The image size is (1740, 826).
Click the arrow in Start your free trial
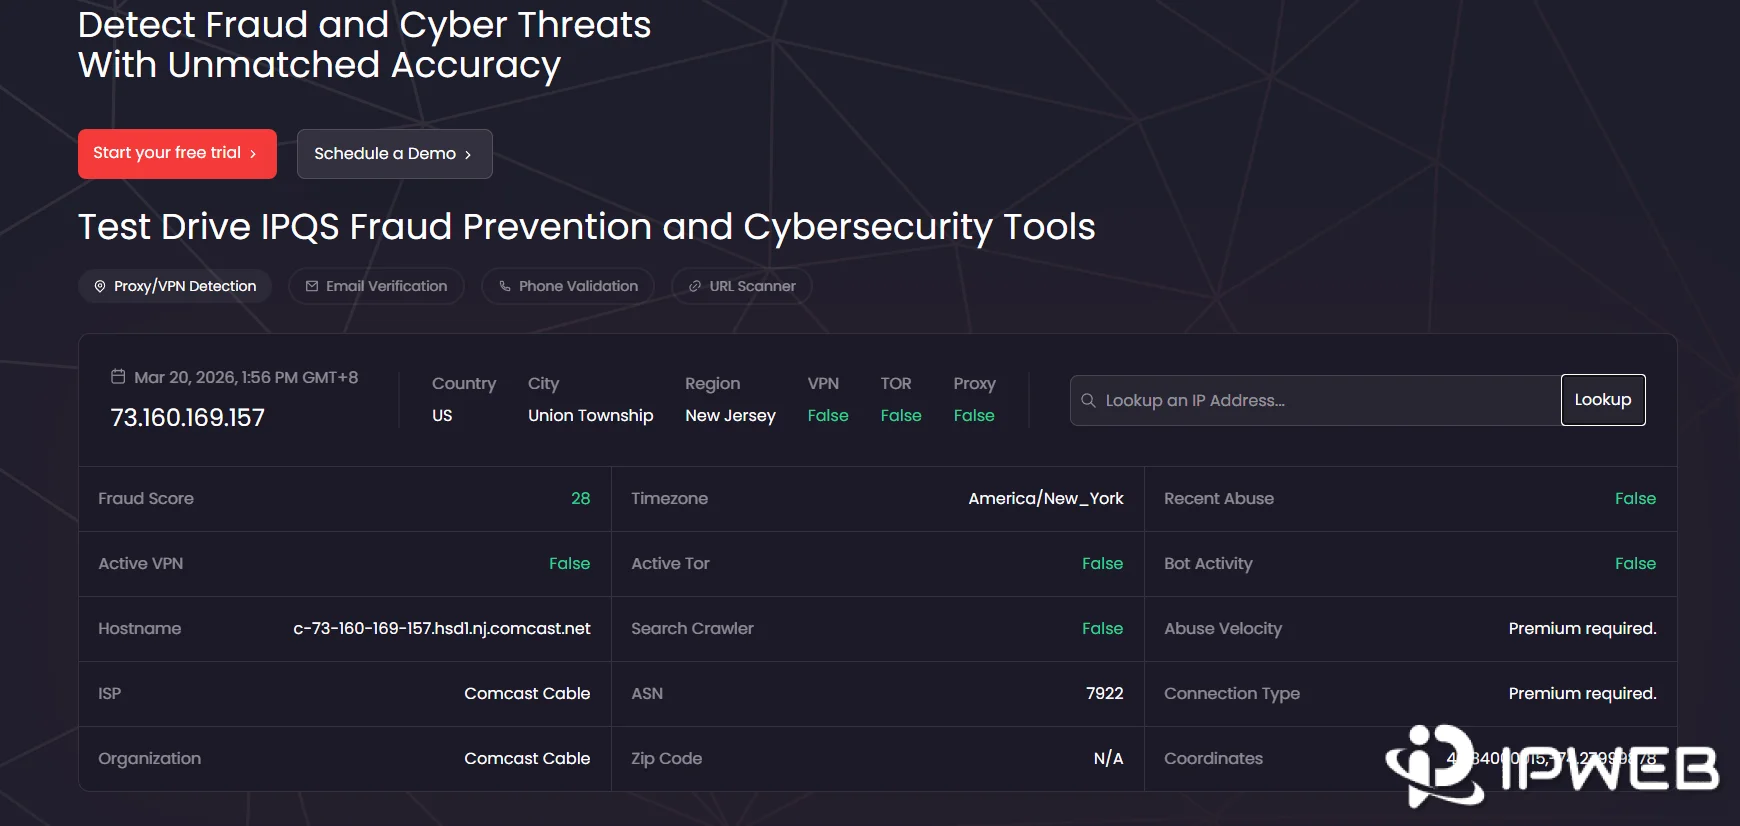(x=254, y=154)
